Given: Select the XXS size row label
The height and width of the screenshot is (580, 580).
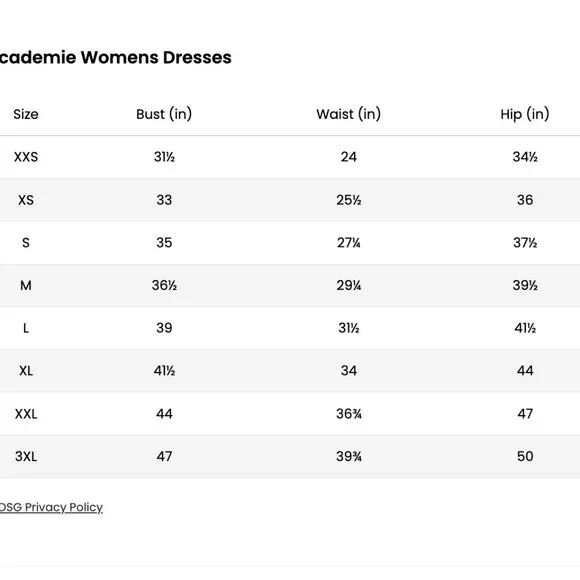Looking at the screenshot, I should click(26, 157).
